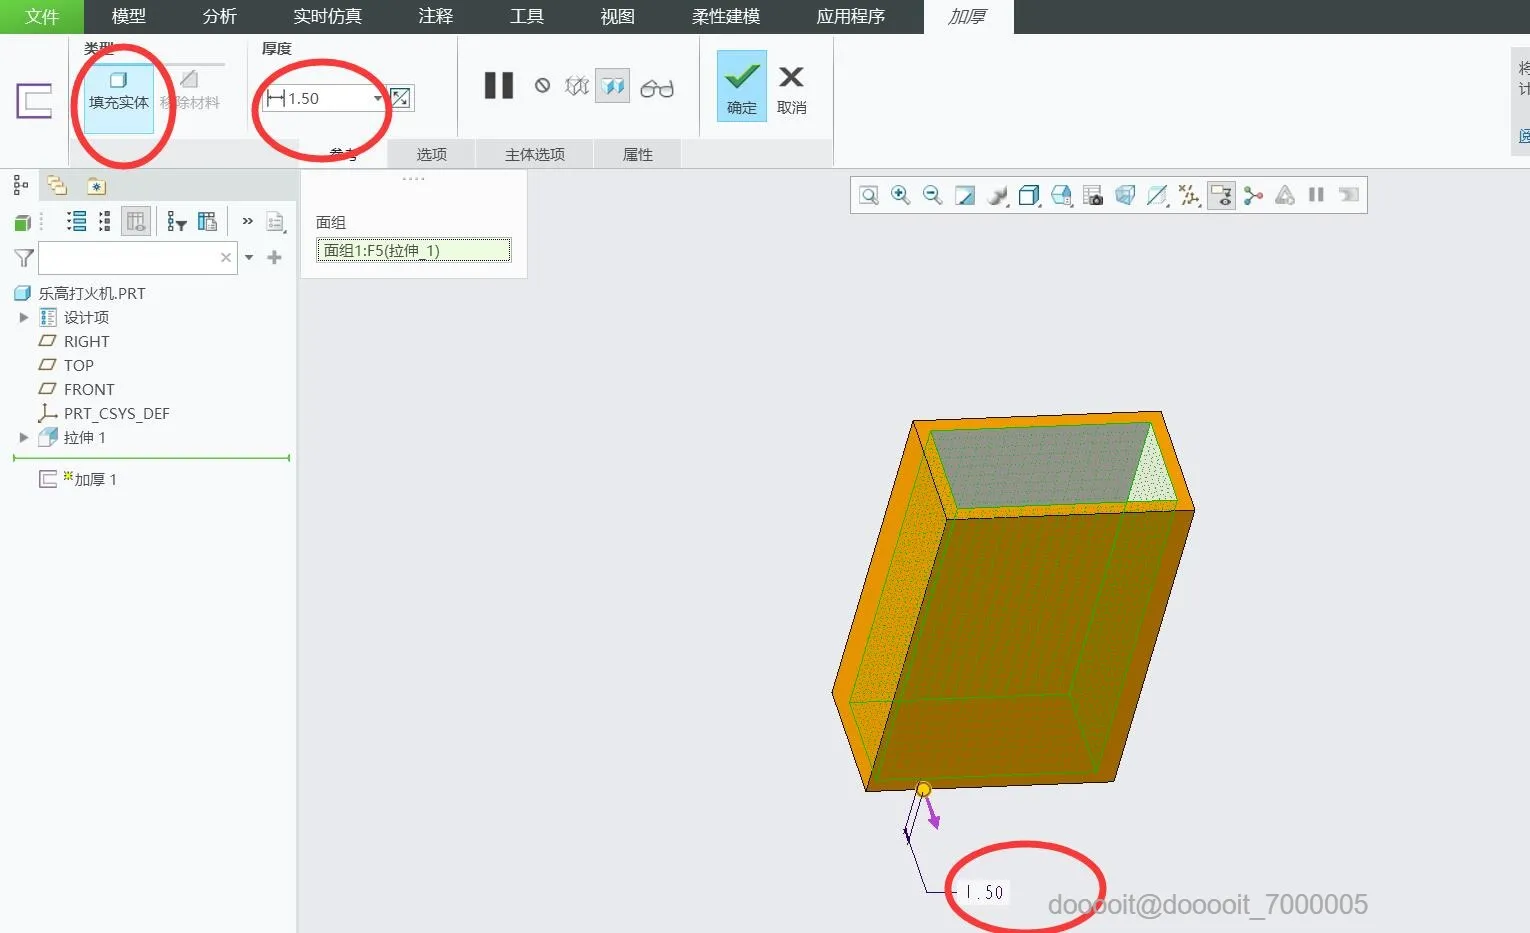Screen dimensions: 1530x933
Task: Switch to the 实时仿真 ribbon tab
Action: tap(328, 17)
